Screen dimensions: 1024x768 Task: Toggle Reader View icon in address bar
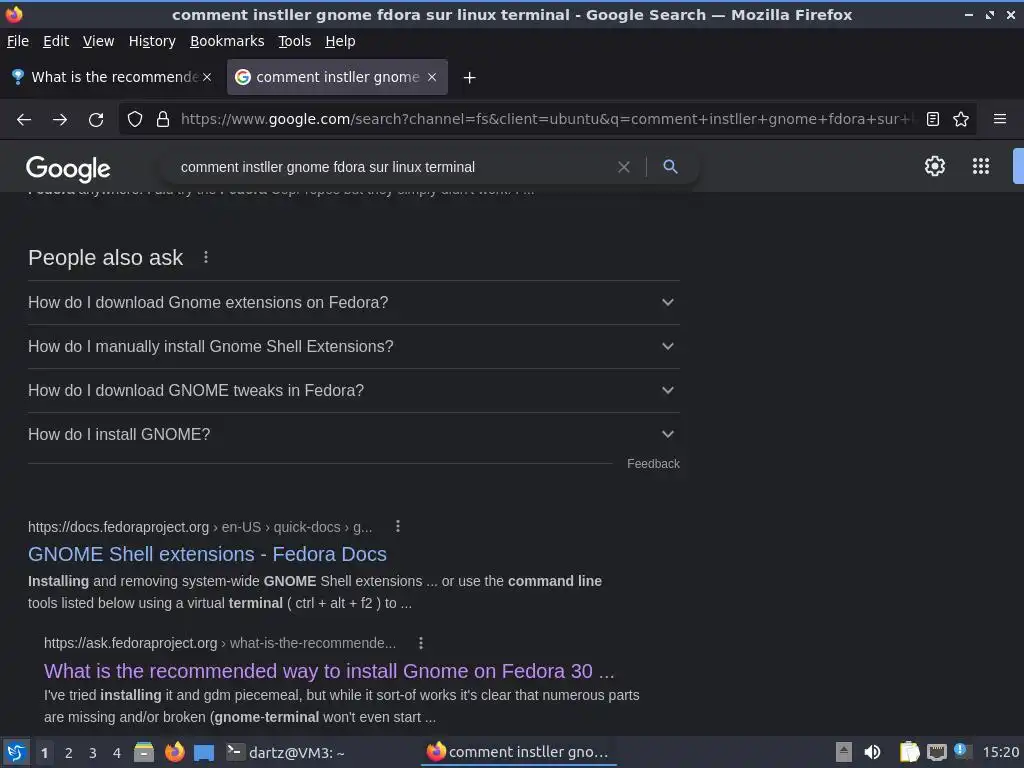pyautogui.click(x=933, y=119)
